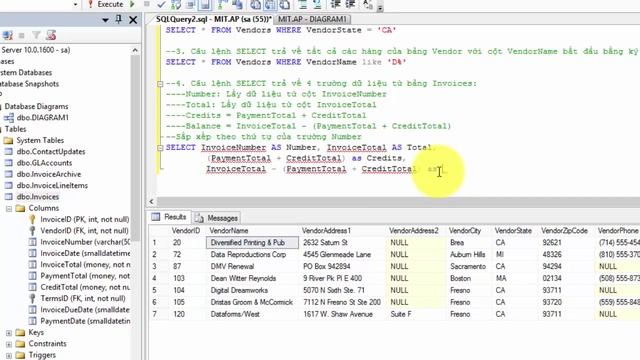
Task: Toggle Include Client Statistics
Action: point(237,4)
